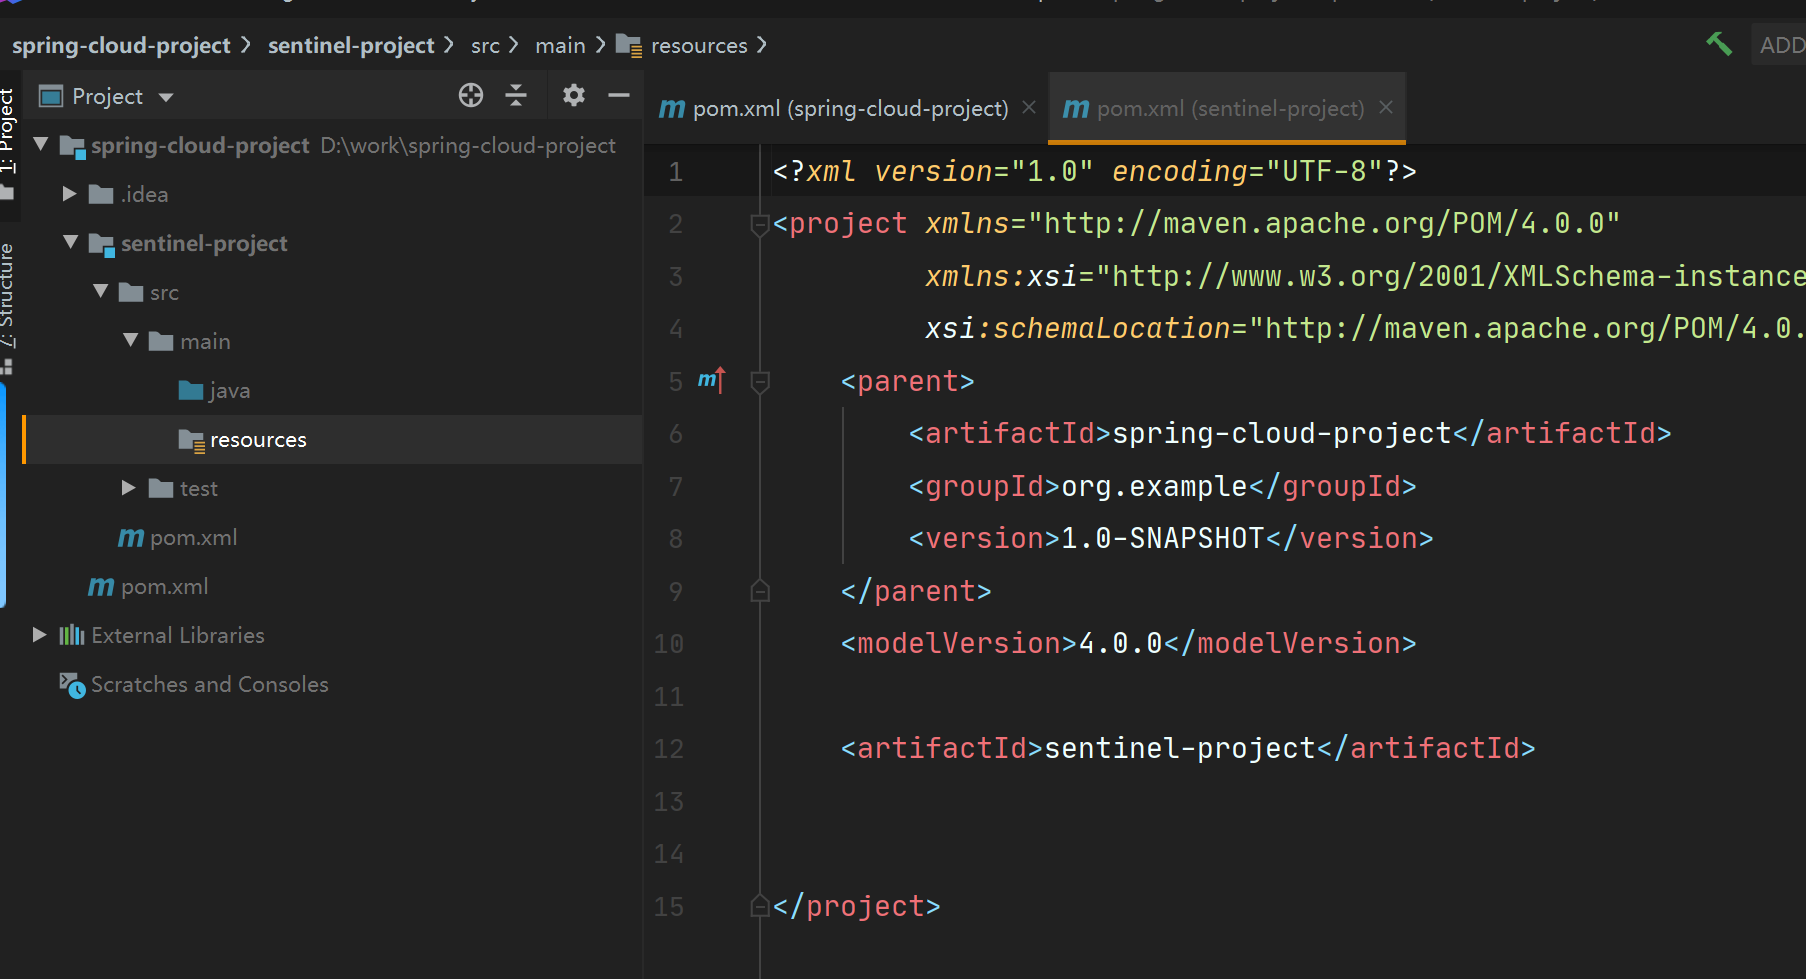
Task: Click main in the breadcrumb bar
Action: coord(560,45)
